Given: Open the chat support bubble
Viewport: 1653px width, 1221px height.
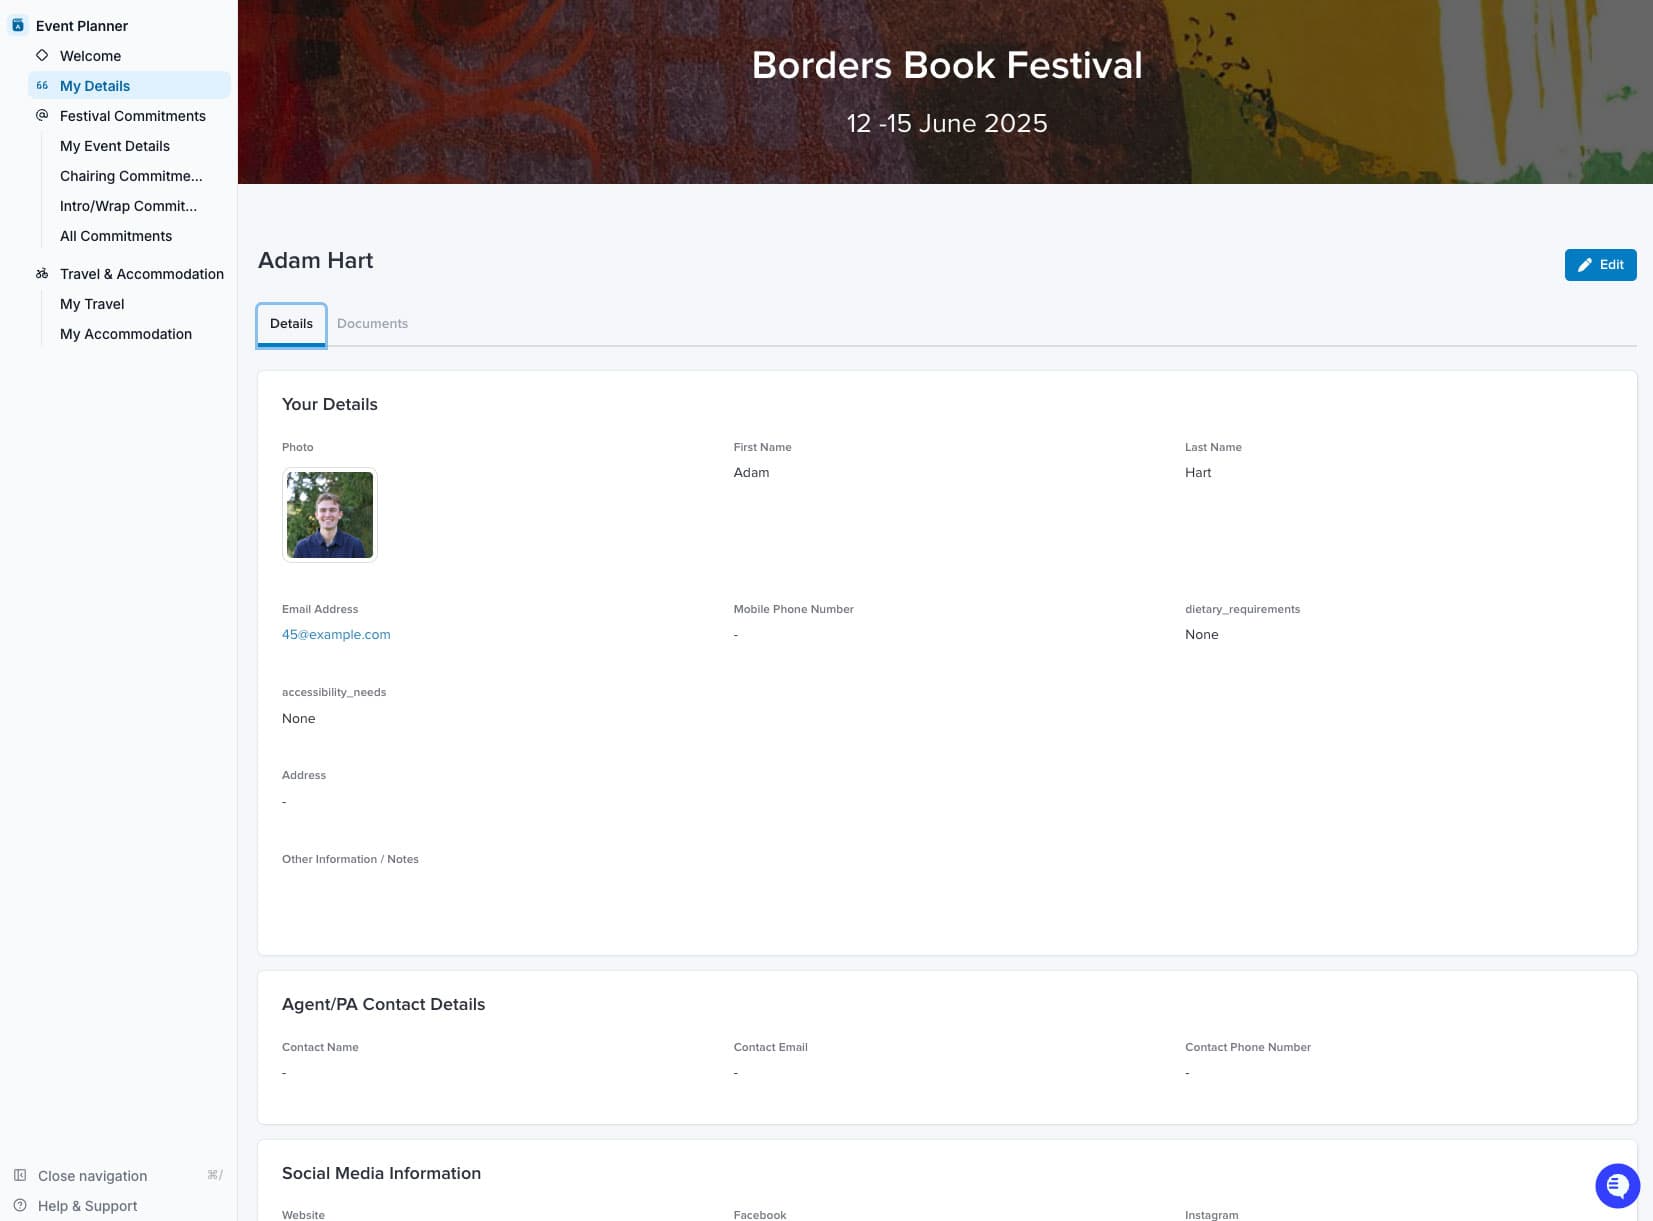Looking at the screenshot, I should click(x=1617, y=1186).
